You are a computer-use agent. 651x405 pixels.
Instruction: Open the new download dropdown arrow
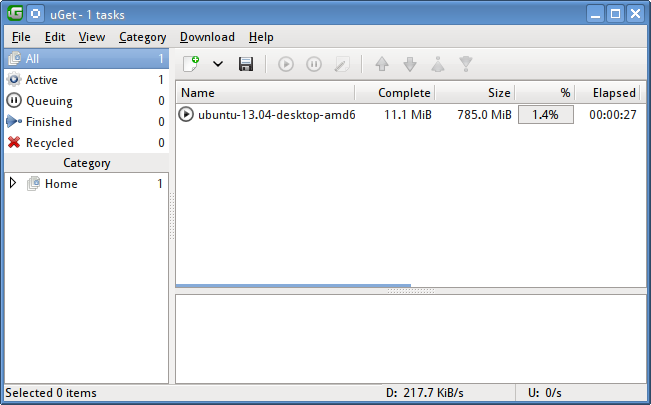(218, 64)
